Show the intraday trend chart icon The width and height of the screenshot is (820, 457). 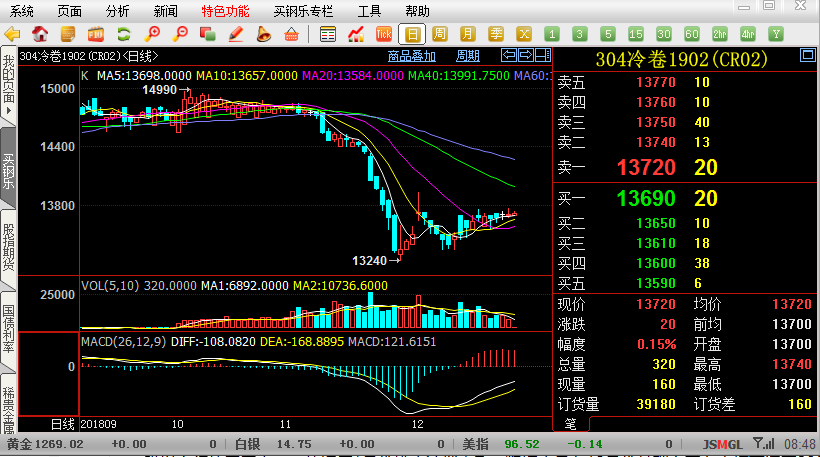[x=356, y=35]
